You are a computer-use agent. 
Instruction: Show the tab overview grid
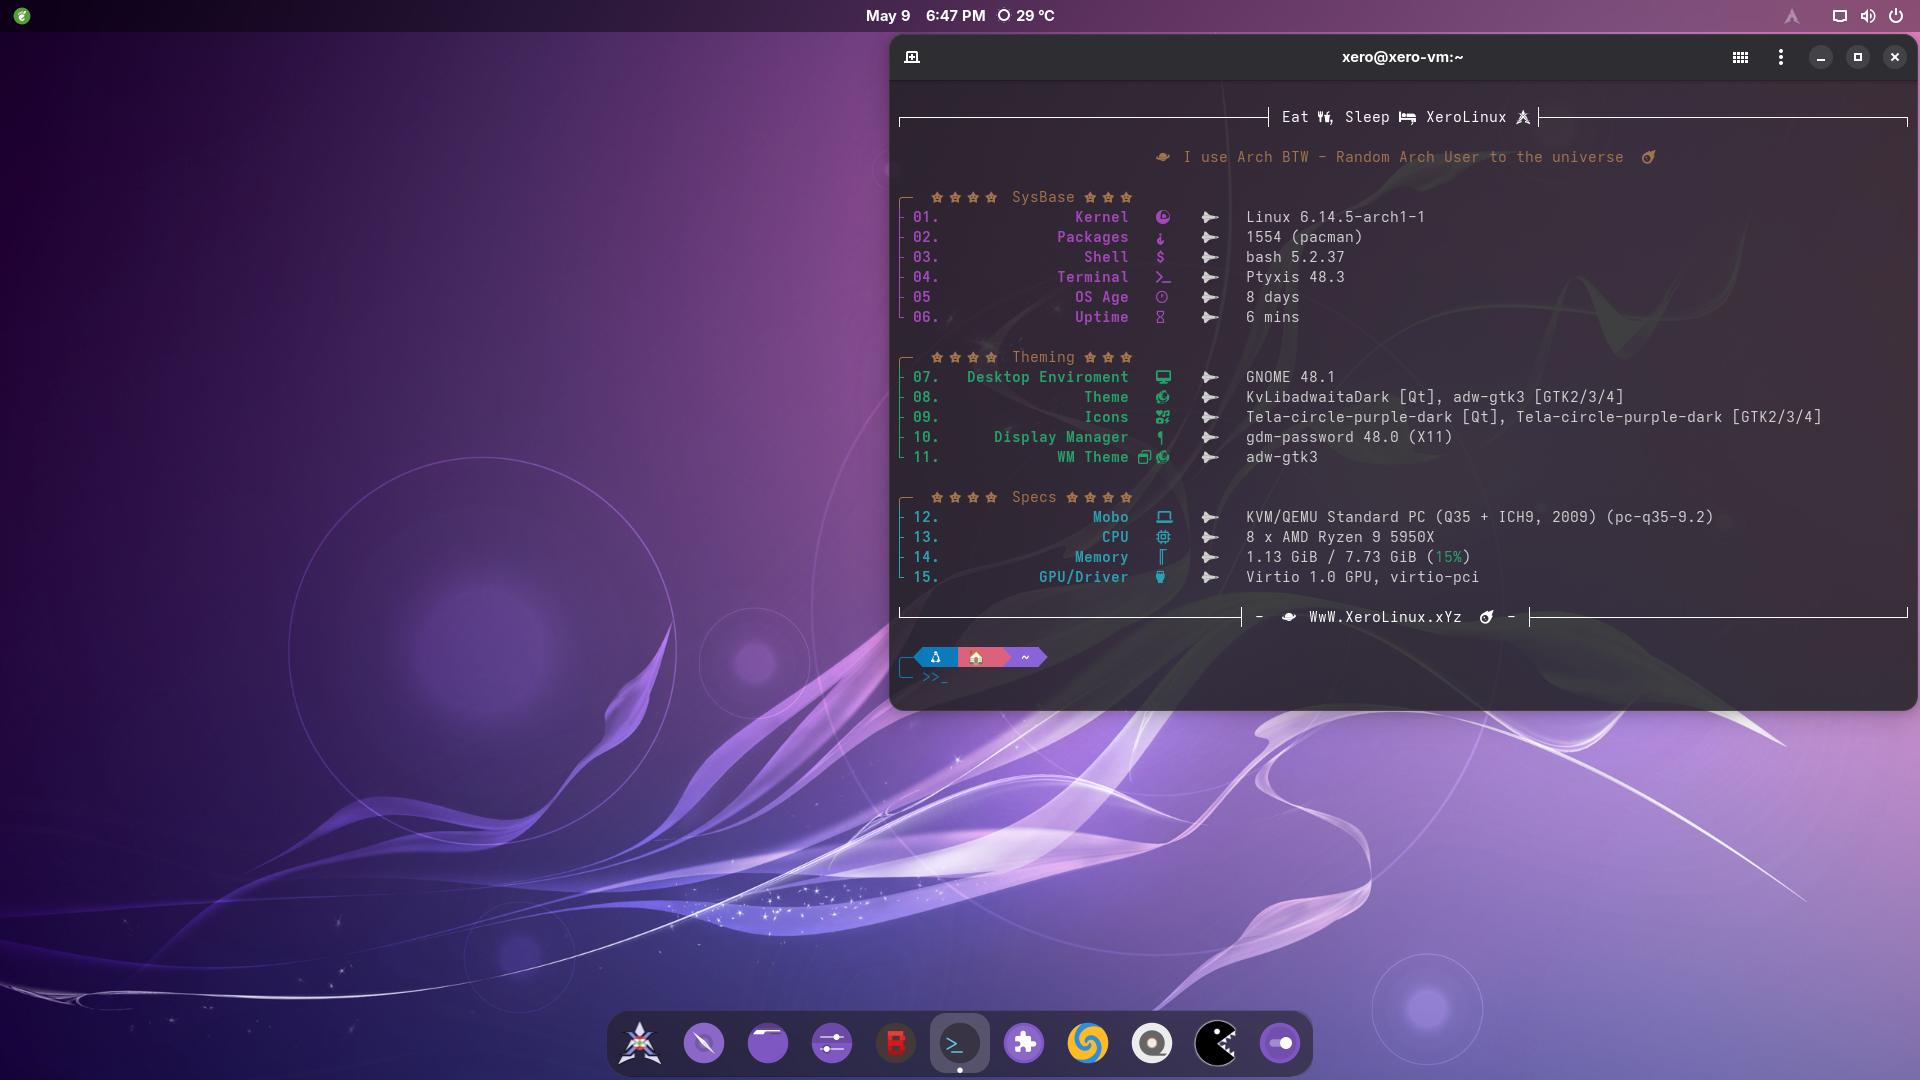point(1740,57)
